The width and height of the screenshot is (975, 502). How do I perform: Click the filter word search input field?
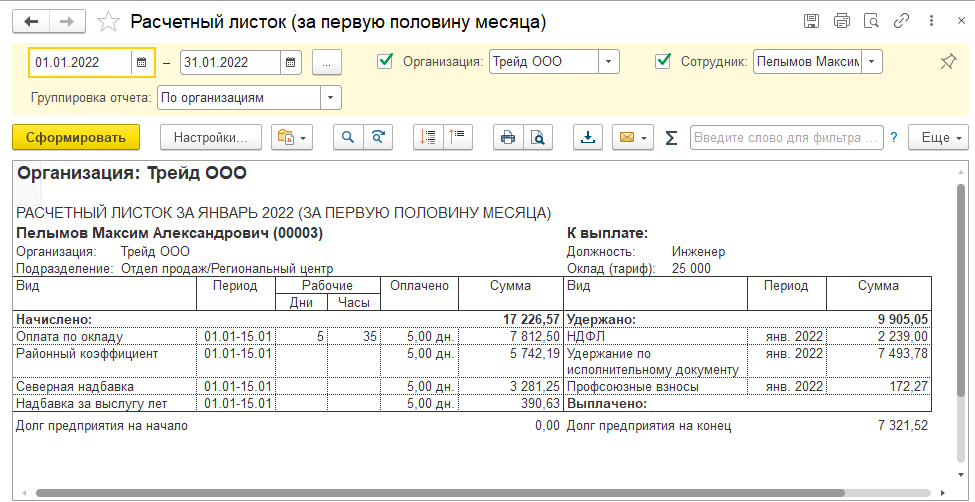[786, 137]
